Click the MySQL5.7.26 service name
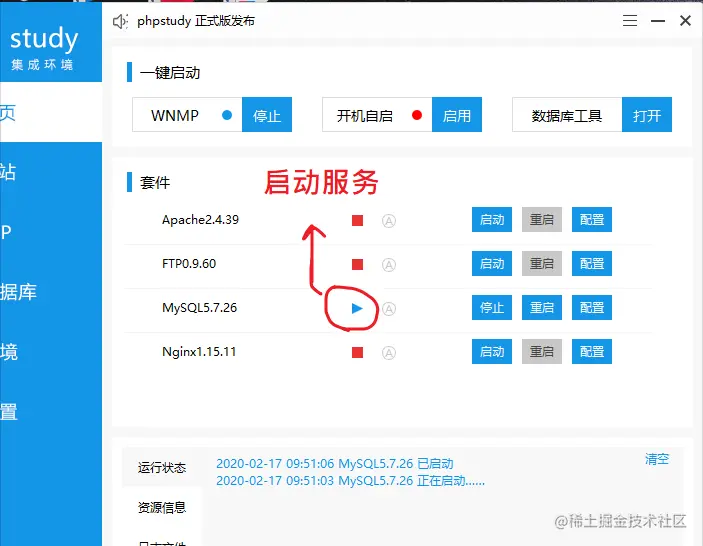Screen dimensions: 703x546 tap(200, 308)
